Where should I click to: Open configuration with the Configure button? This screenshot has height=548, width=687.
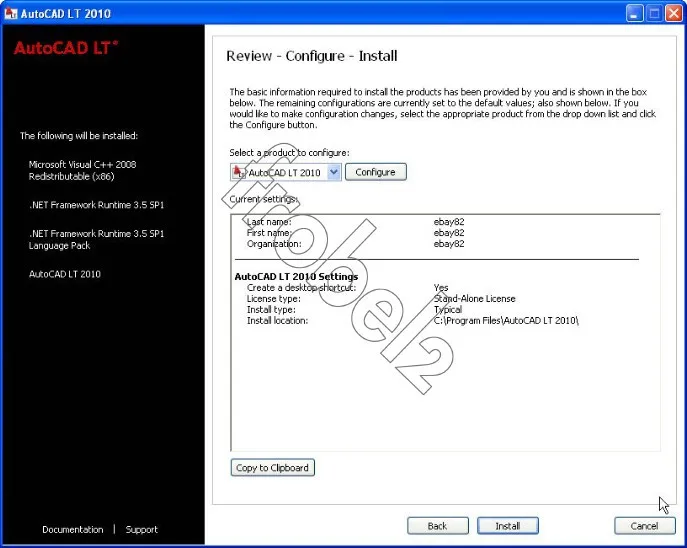coord(375,172)
